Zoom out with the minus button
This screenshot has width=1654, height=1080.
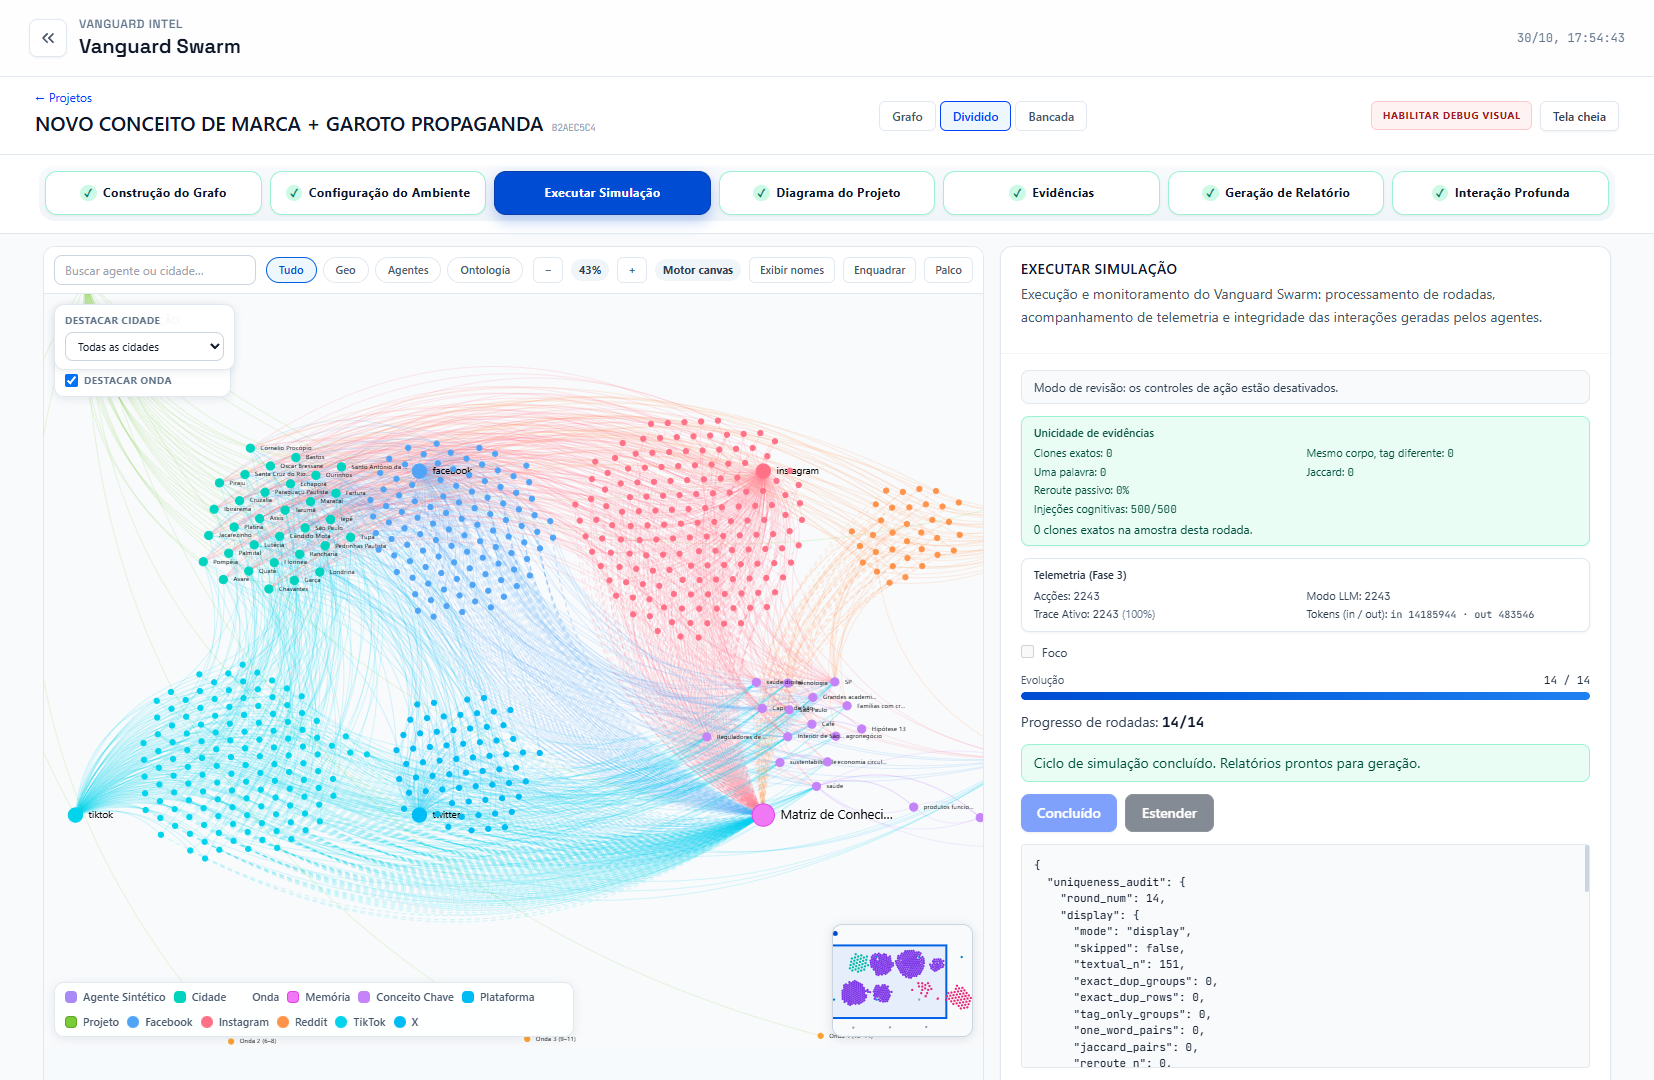point(548,270)
